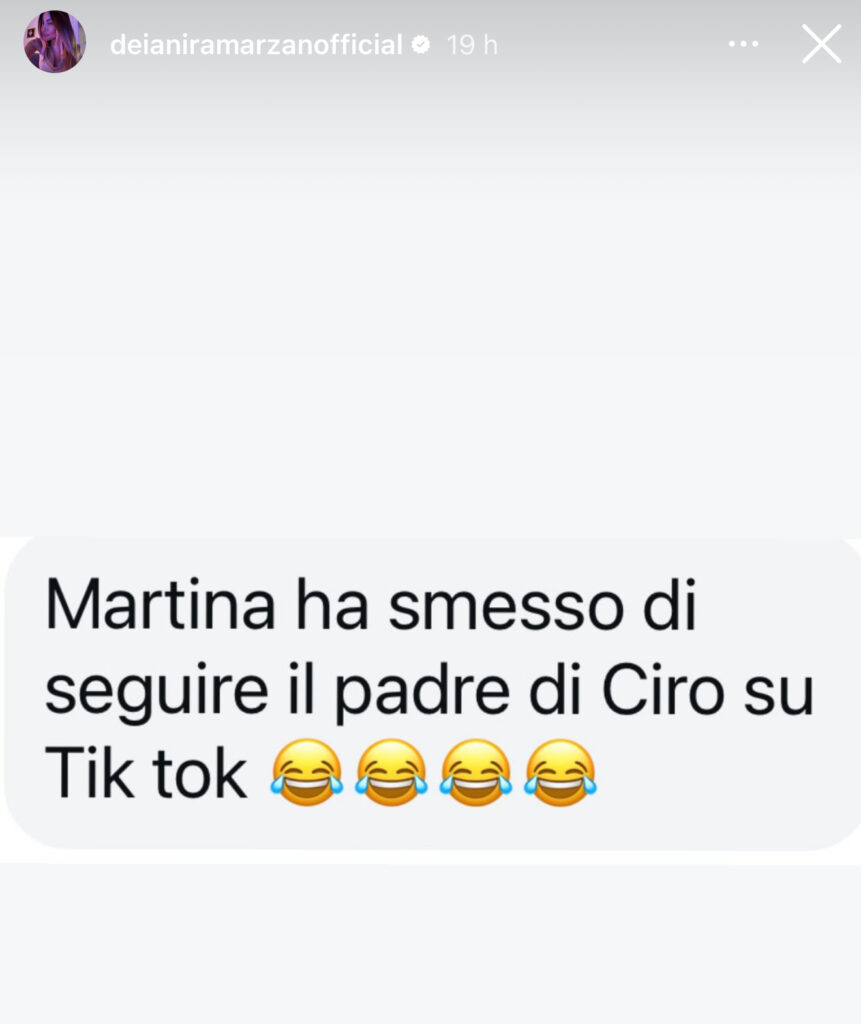Screen dimensions: 861x1024
Task: Open the deianiramarzanofficial profile picture
Action: click(55, 42)
